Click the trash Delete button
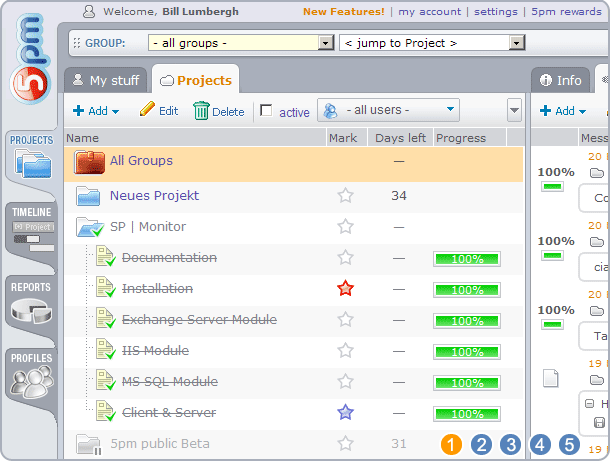The image size is (610, 461). coord(219,111)
